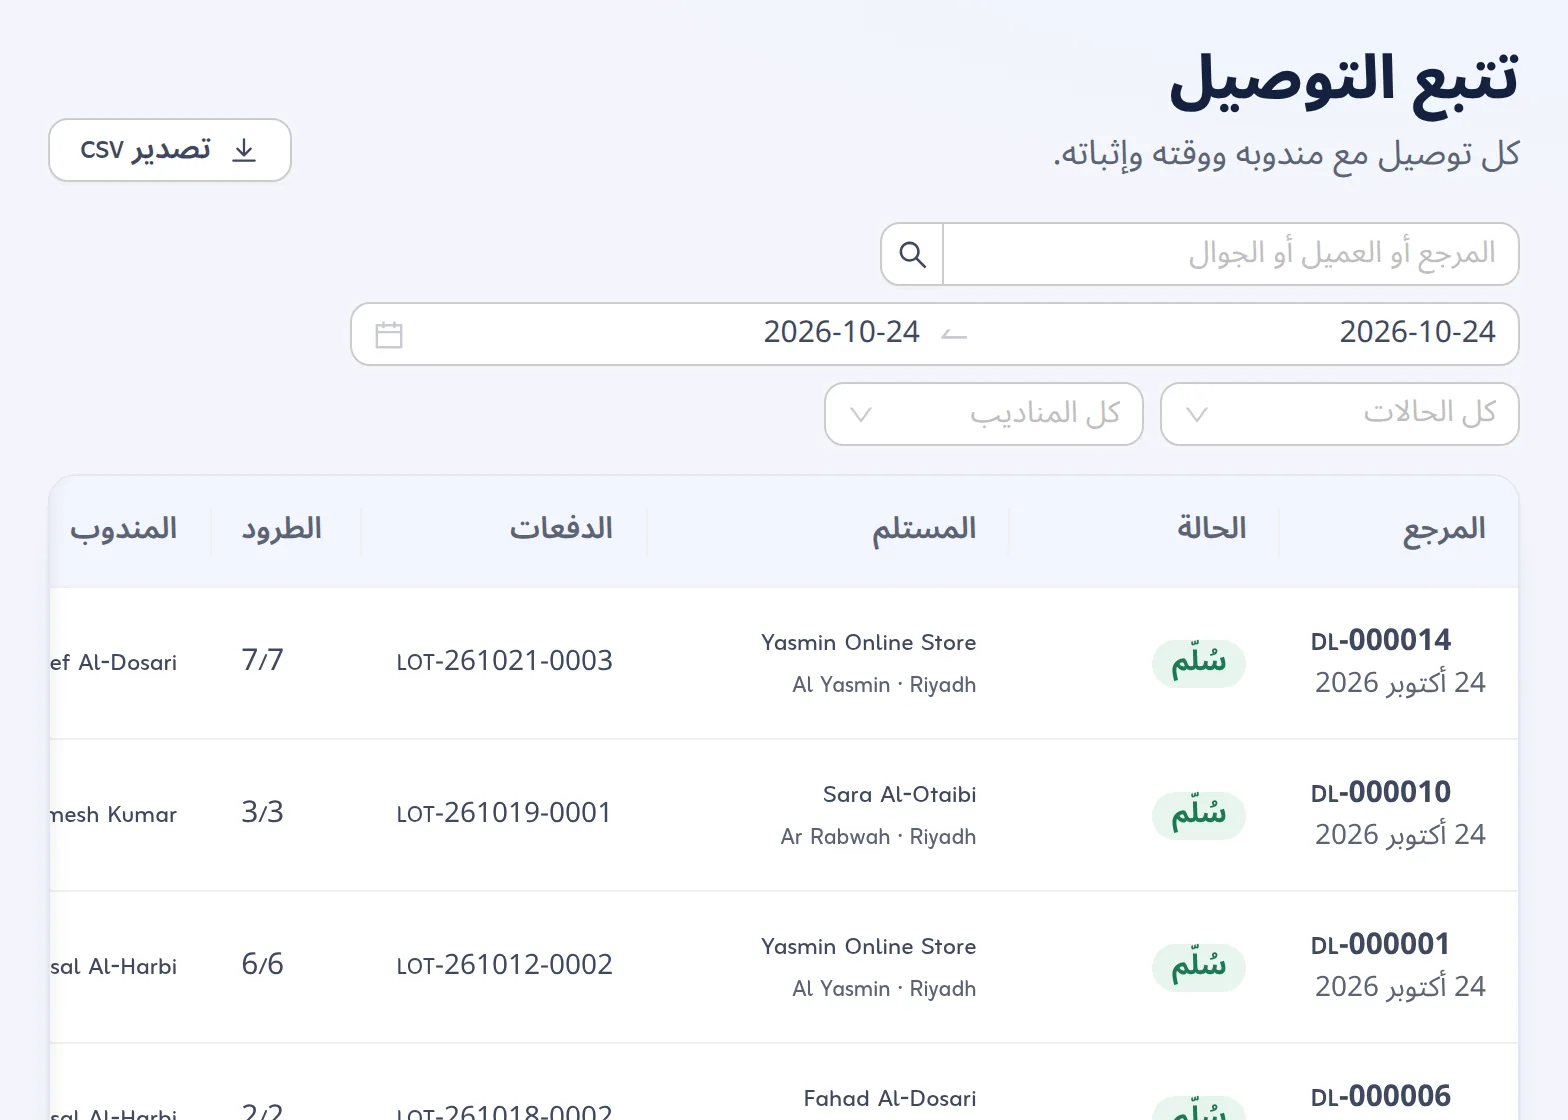This screenshot has height=1120, width=1568.
Task: Click courier Al-Harbi in DL-000001 row
Action: (x=114, y=967)
